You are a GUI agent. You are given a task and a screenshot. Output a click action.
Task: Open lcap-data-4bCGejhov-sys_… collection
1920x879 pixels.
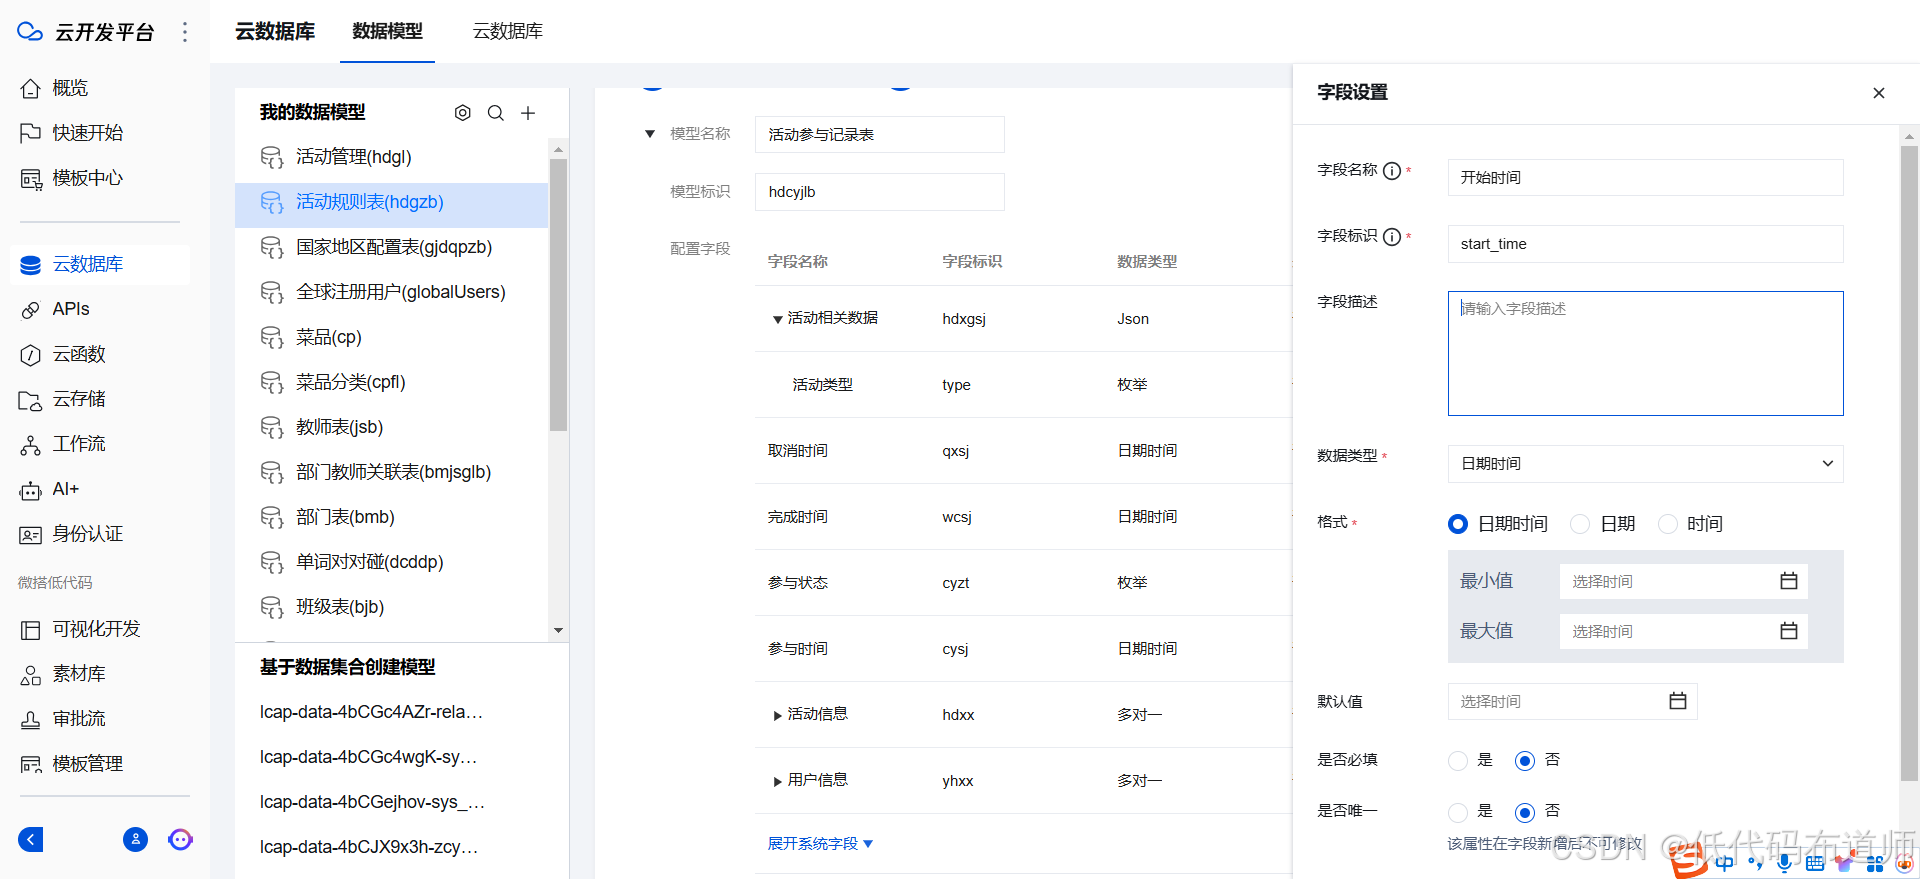(372, 802)
